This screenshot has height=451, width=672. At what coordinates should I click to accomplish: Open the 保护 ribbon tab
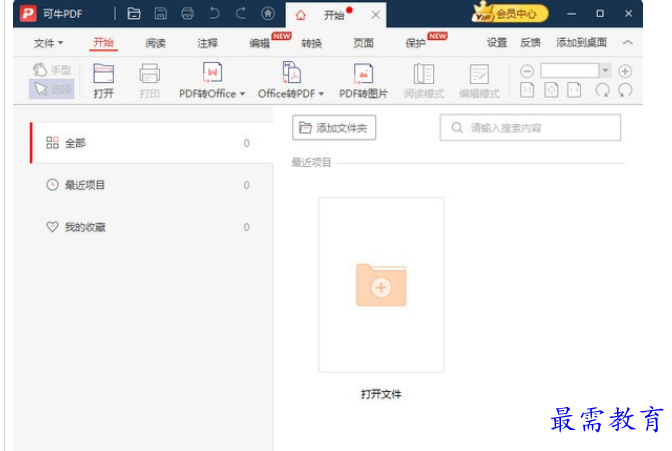coord(415,43)
